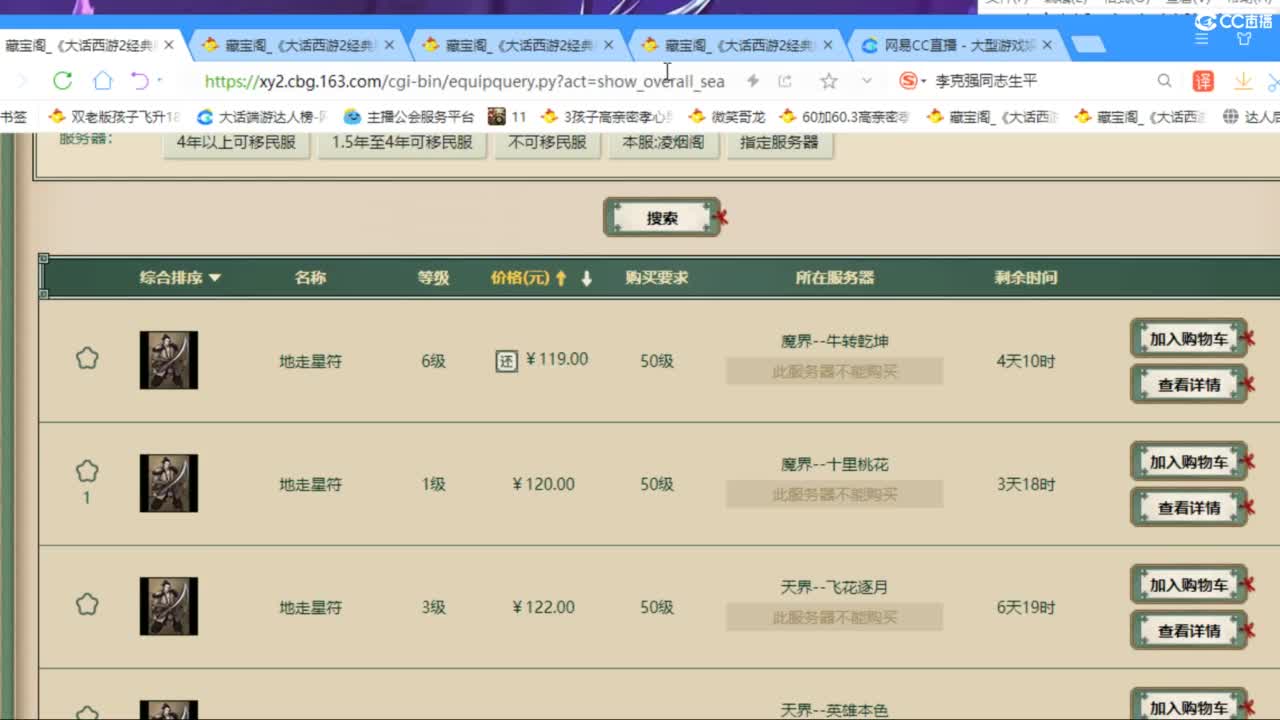Click 地走星符 name in the 6级 row
The width and height of the screenshot is (1280, 720).
click(310, 361)
